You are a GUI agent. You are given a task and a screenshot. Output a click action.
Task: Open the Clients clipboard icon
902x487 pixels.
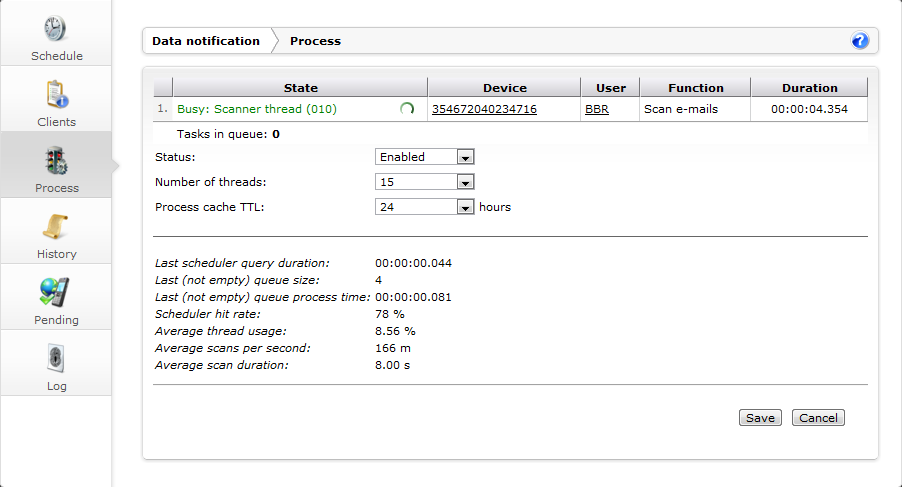click(x=56, y=95)
